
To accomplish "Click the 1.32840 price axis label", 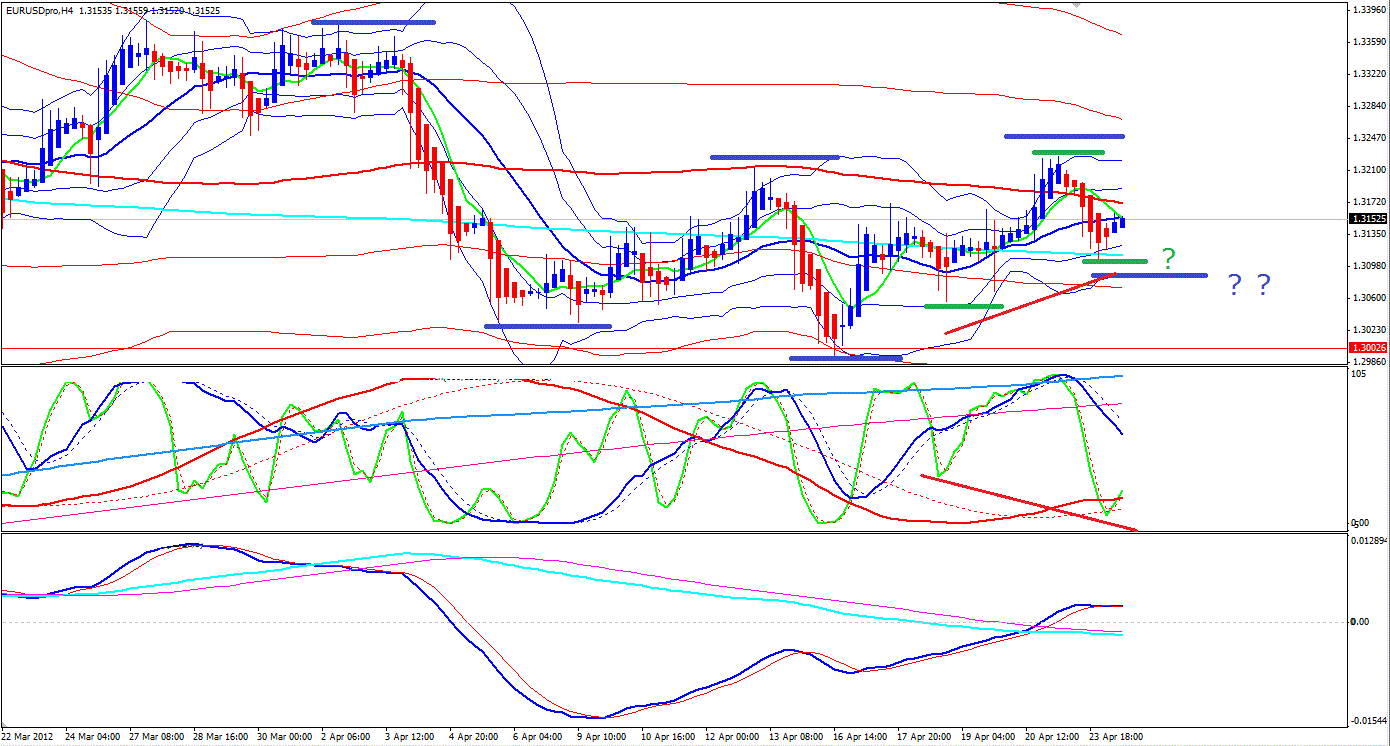I will 1367,106.
